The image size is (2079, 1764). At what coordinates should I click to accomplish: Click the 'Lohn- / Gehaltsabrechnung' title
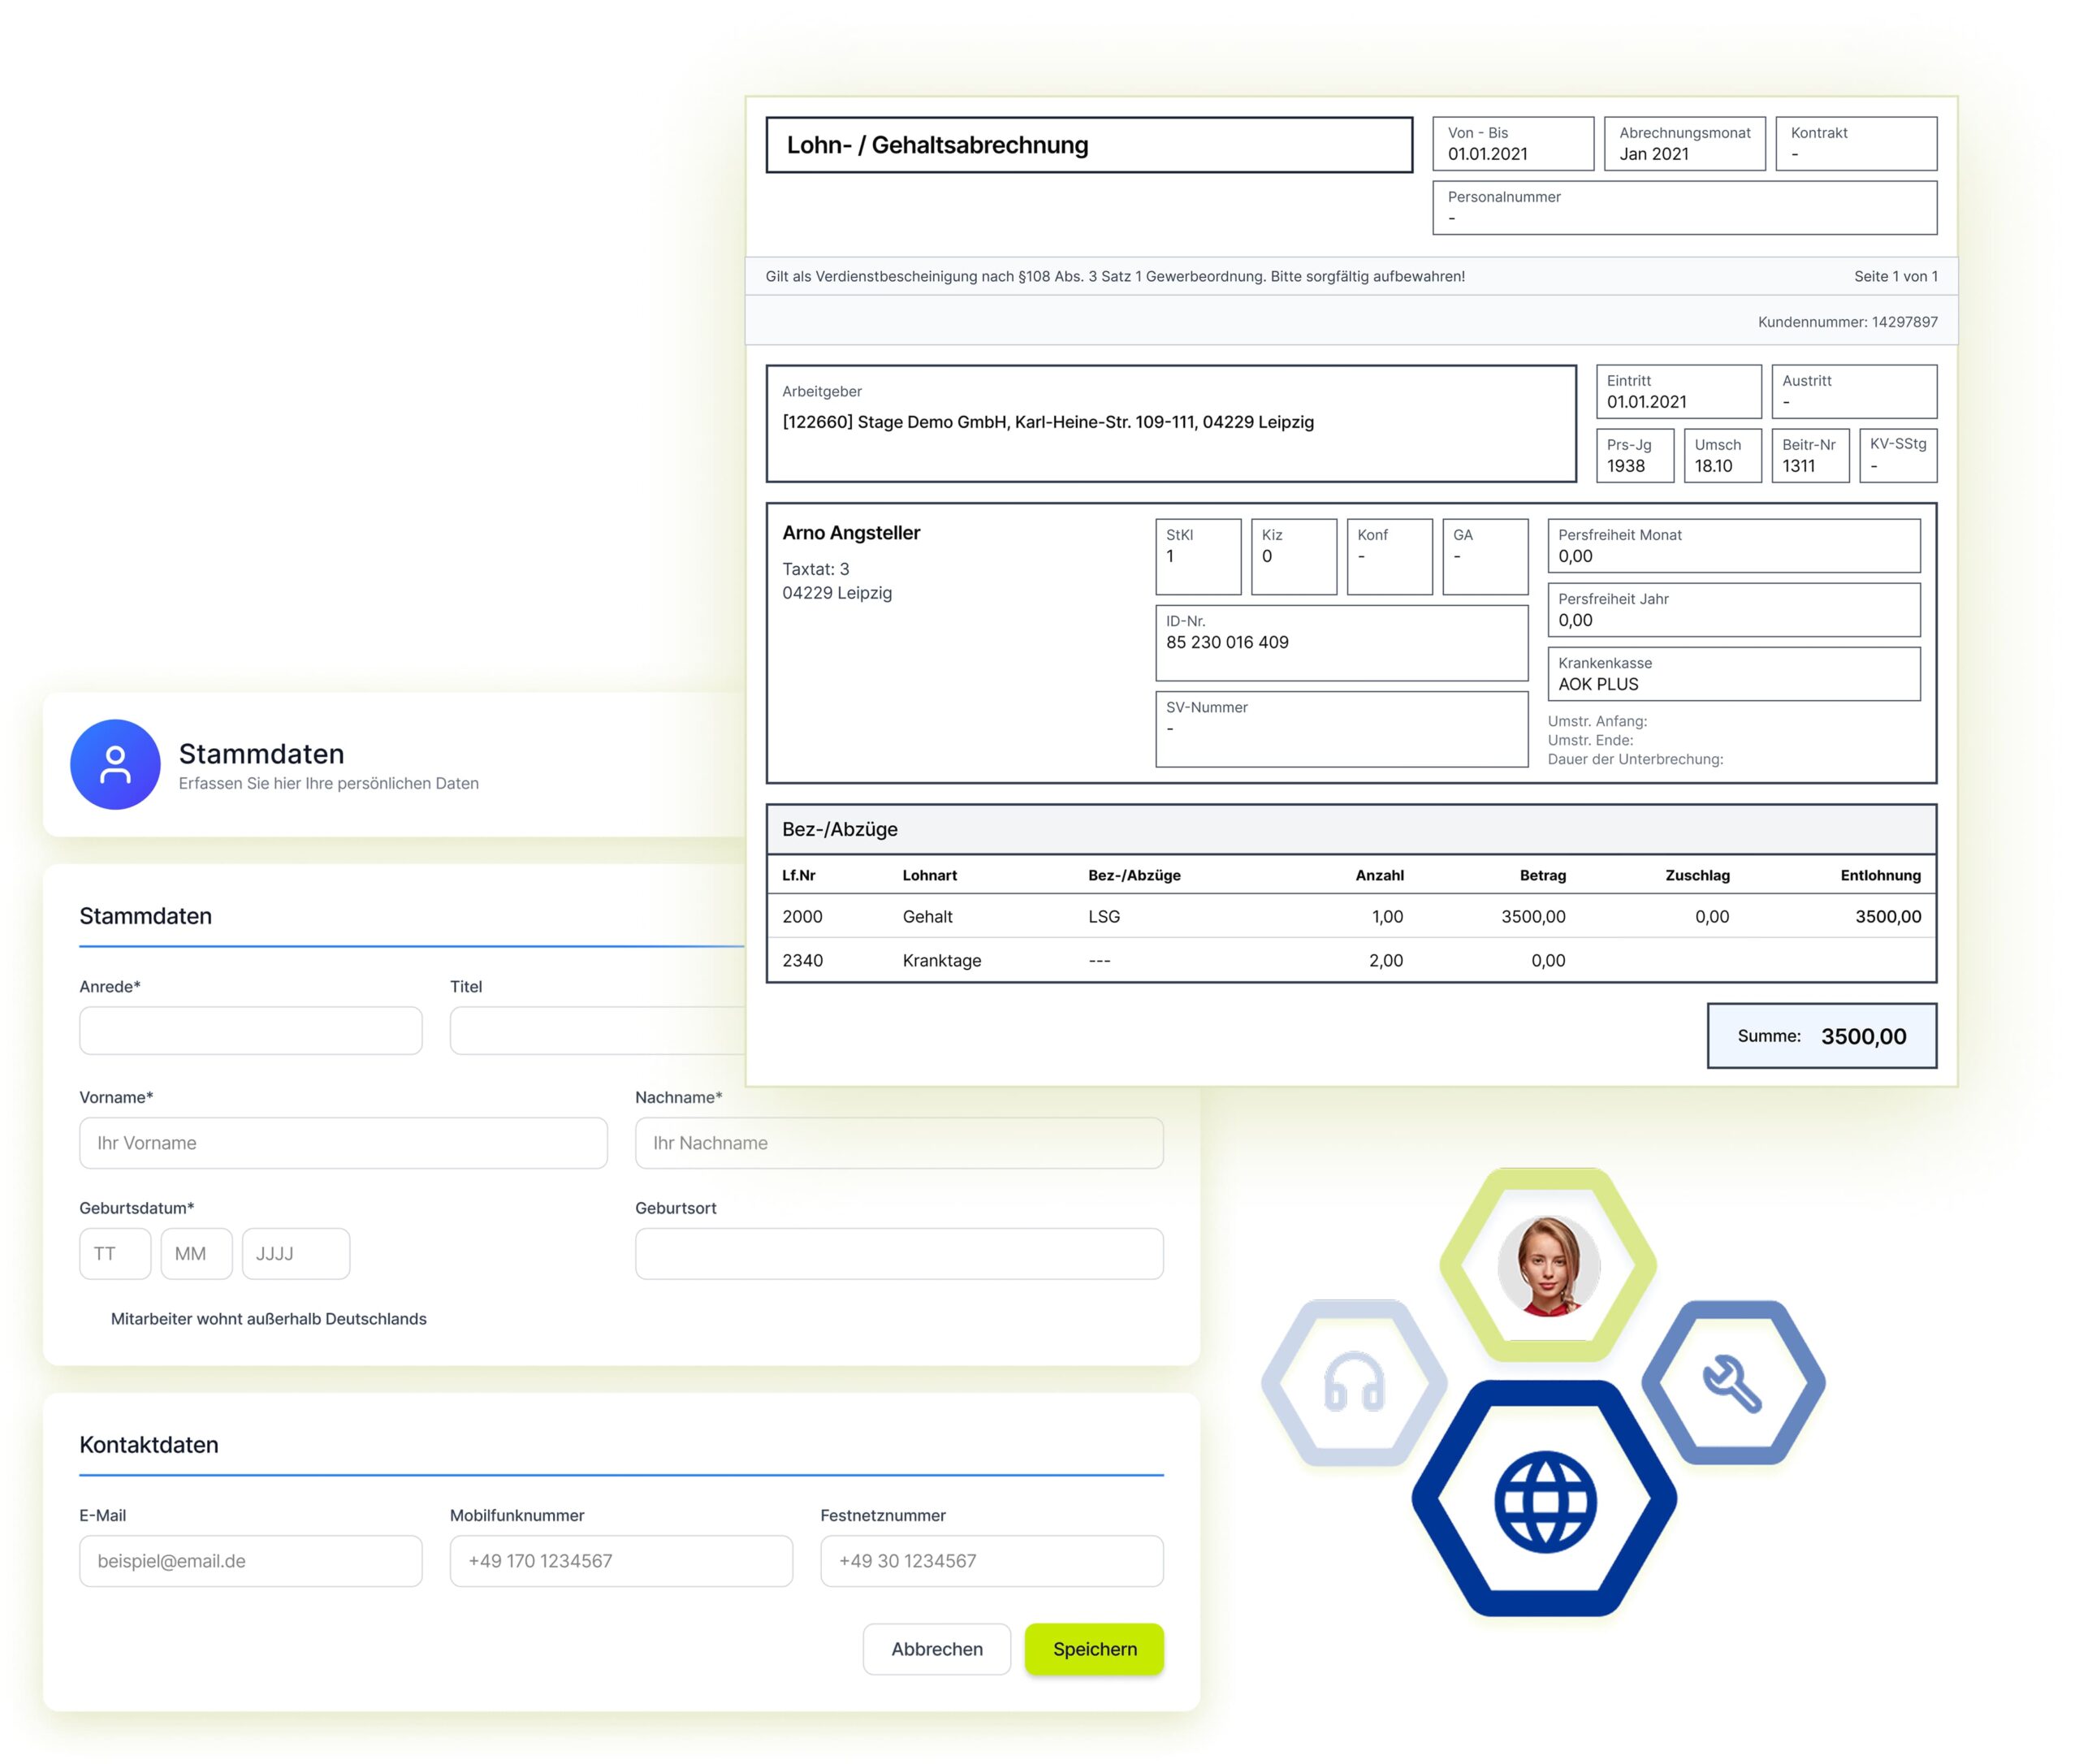click(x=937, y=145)
